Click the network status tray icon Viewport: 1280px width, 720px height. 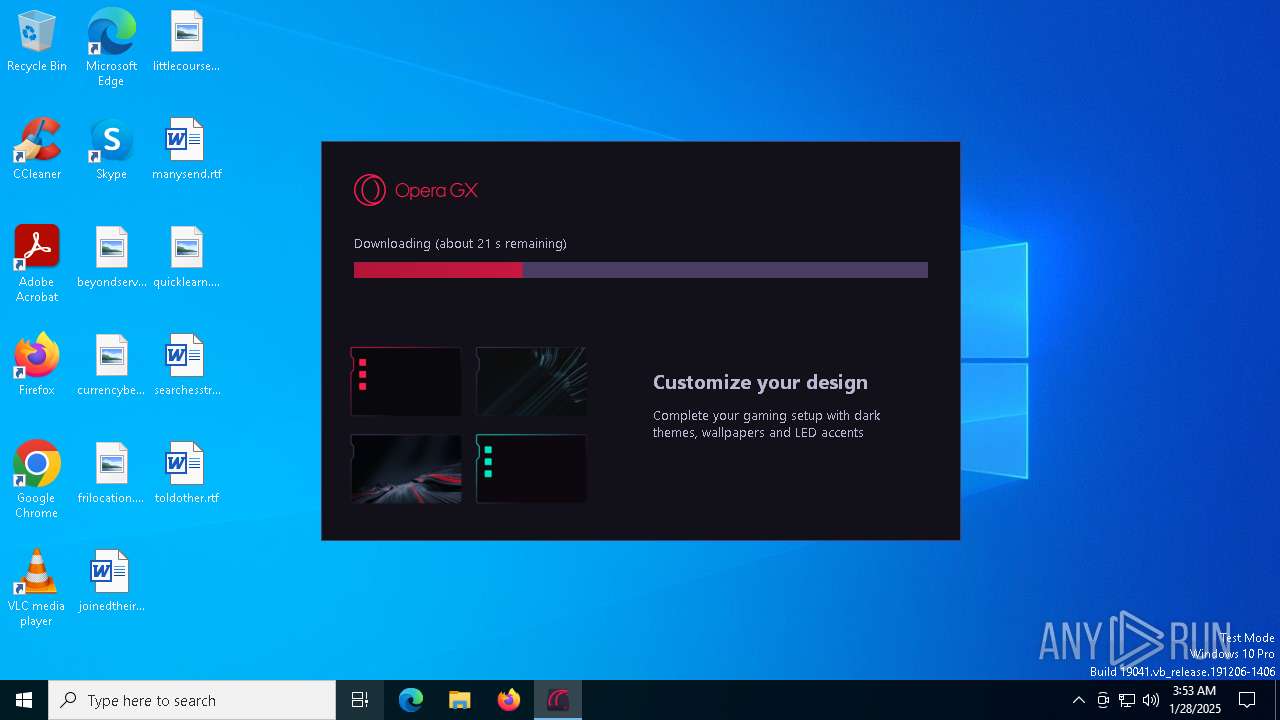1127,700
